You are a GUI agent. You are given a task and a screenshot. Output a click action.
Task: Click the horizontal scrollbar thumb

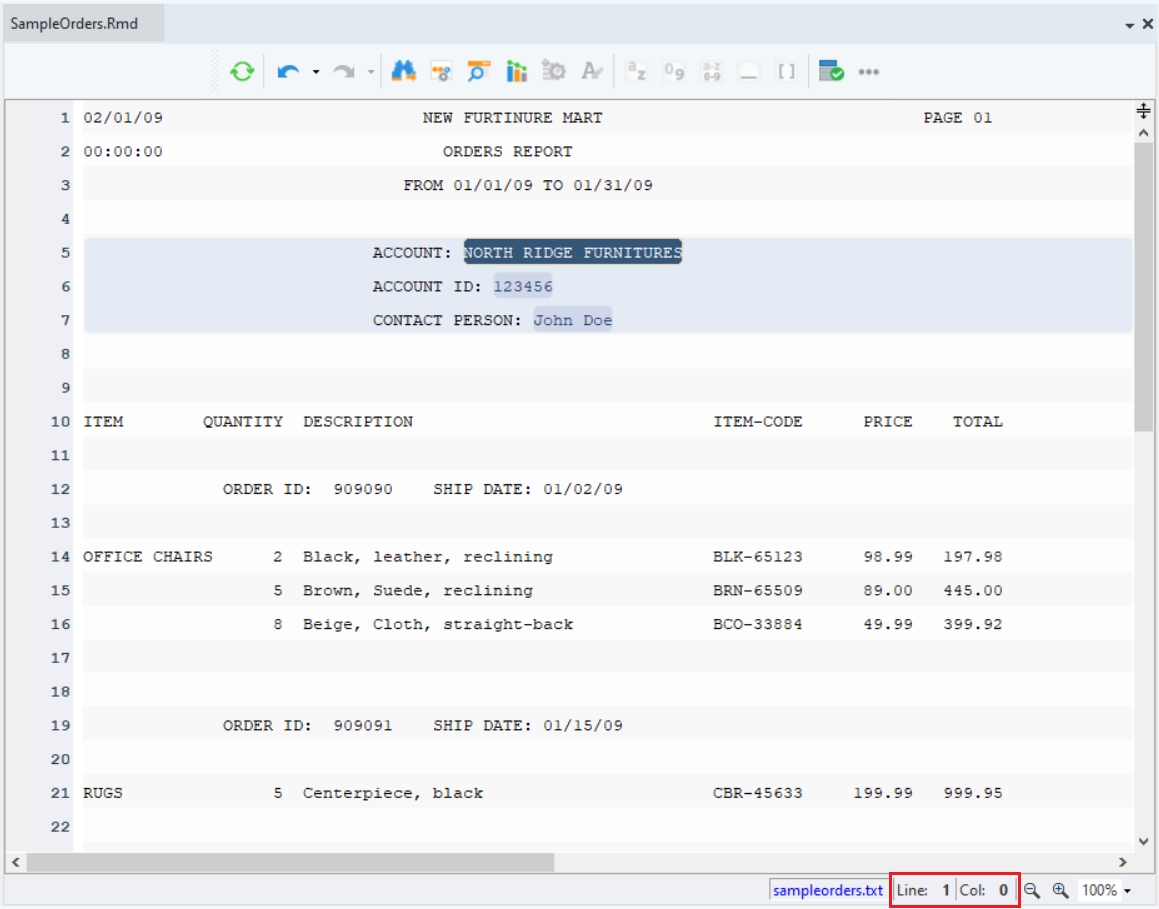[x=290, y=862]
